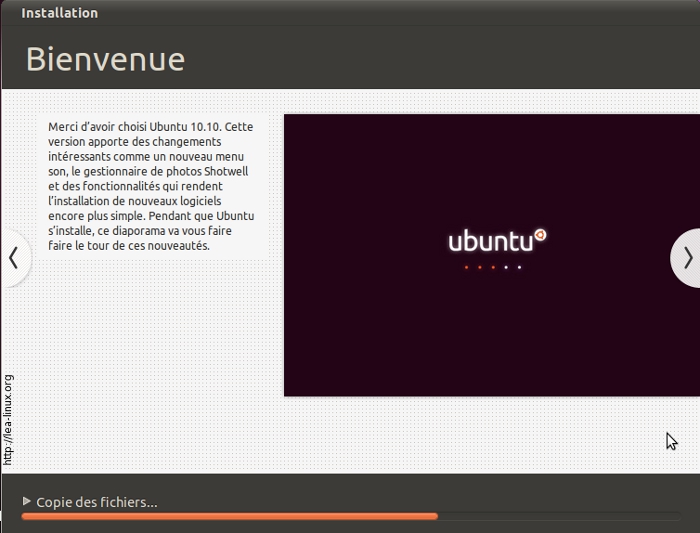Click the last white loading dot
Image resolution: width=700 pixels, height=533 pixels.
(x=519, y=267)
